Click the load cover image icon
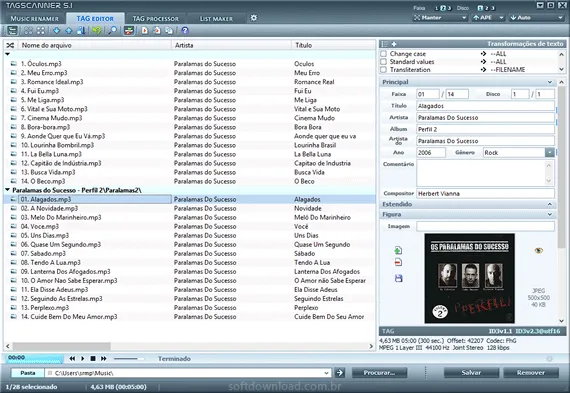 tap(398, 250)
